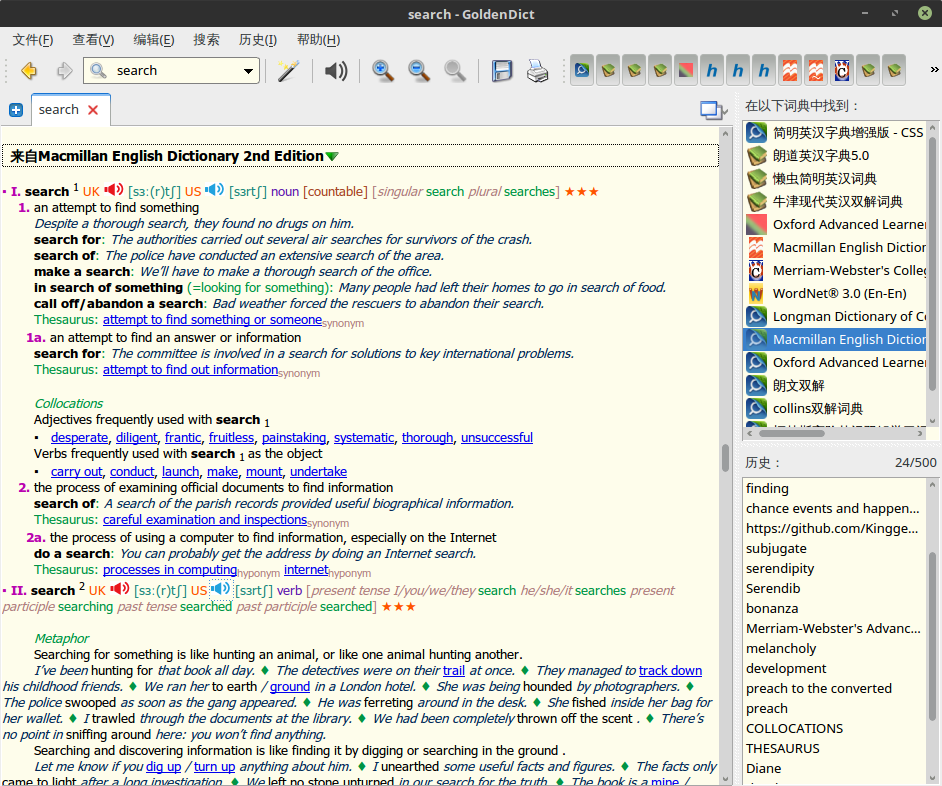Zoom in on the article text
This screenshot has width=942, height=786.
382,70
